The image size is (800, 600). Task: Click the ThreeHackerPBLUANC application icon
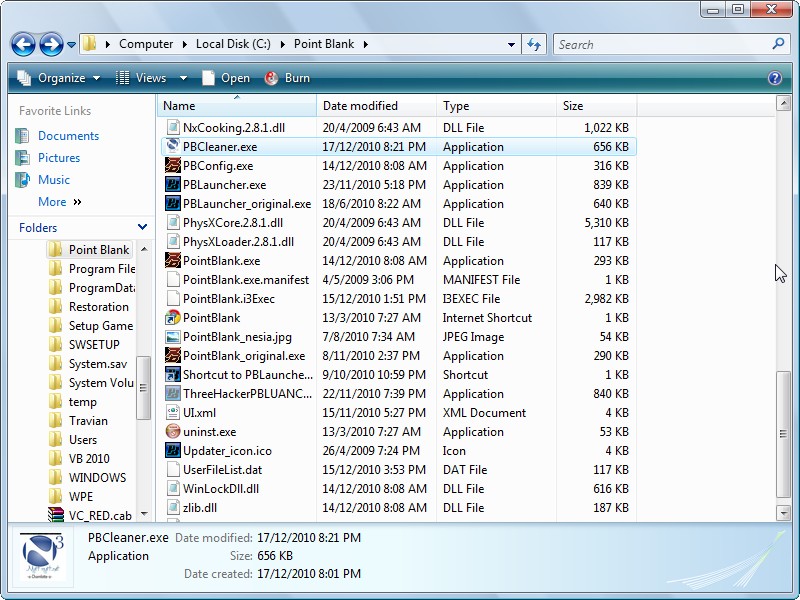coord(173,393)
